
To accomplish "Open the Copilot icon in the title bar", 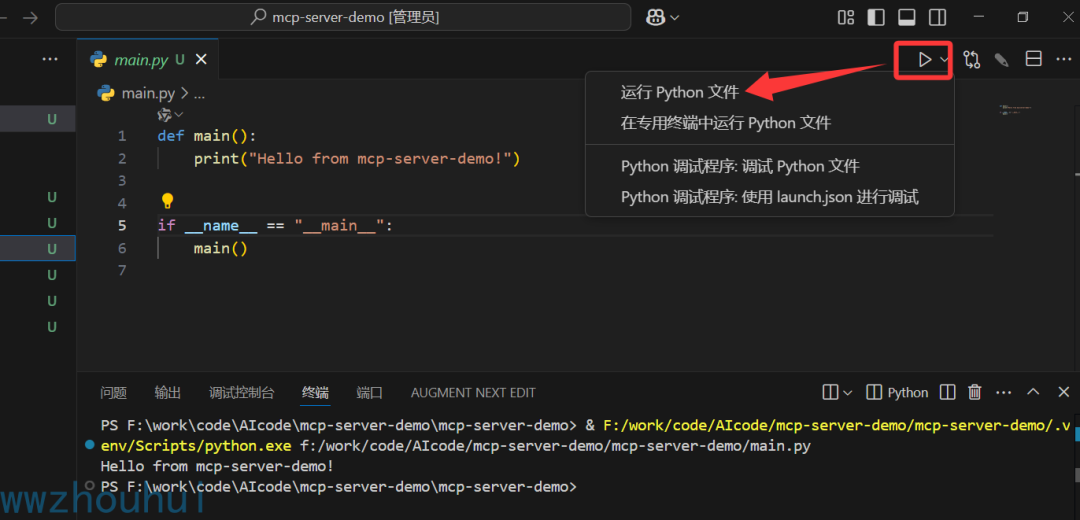I will [657, 17].
